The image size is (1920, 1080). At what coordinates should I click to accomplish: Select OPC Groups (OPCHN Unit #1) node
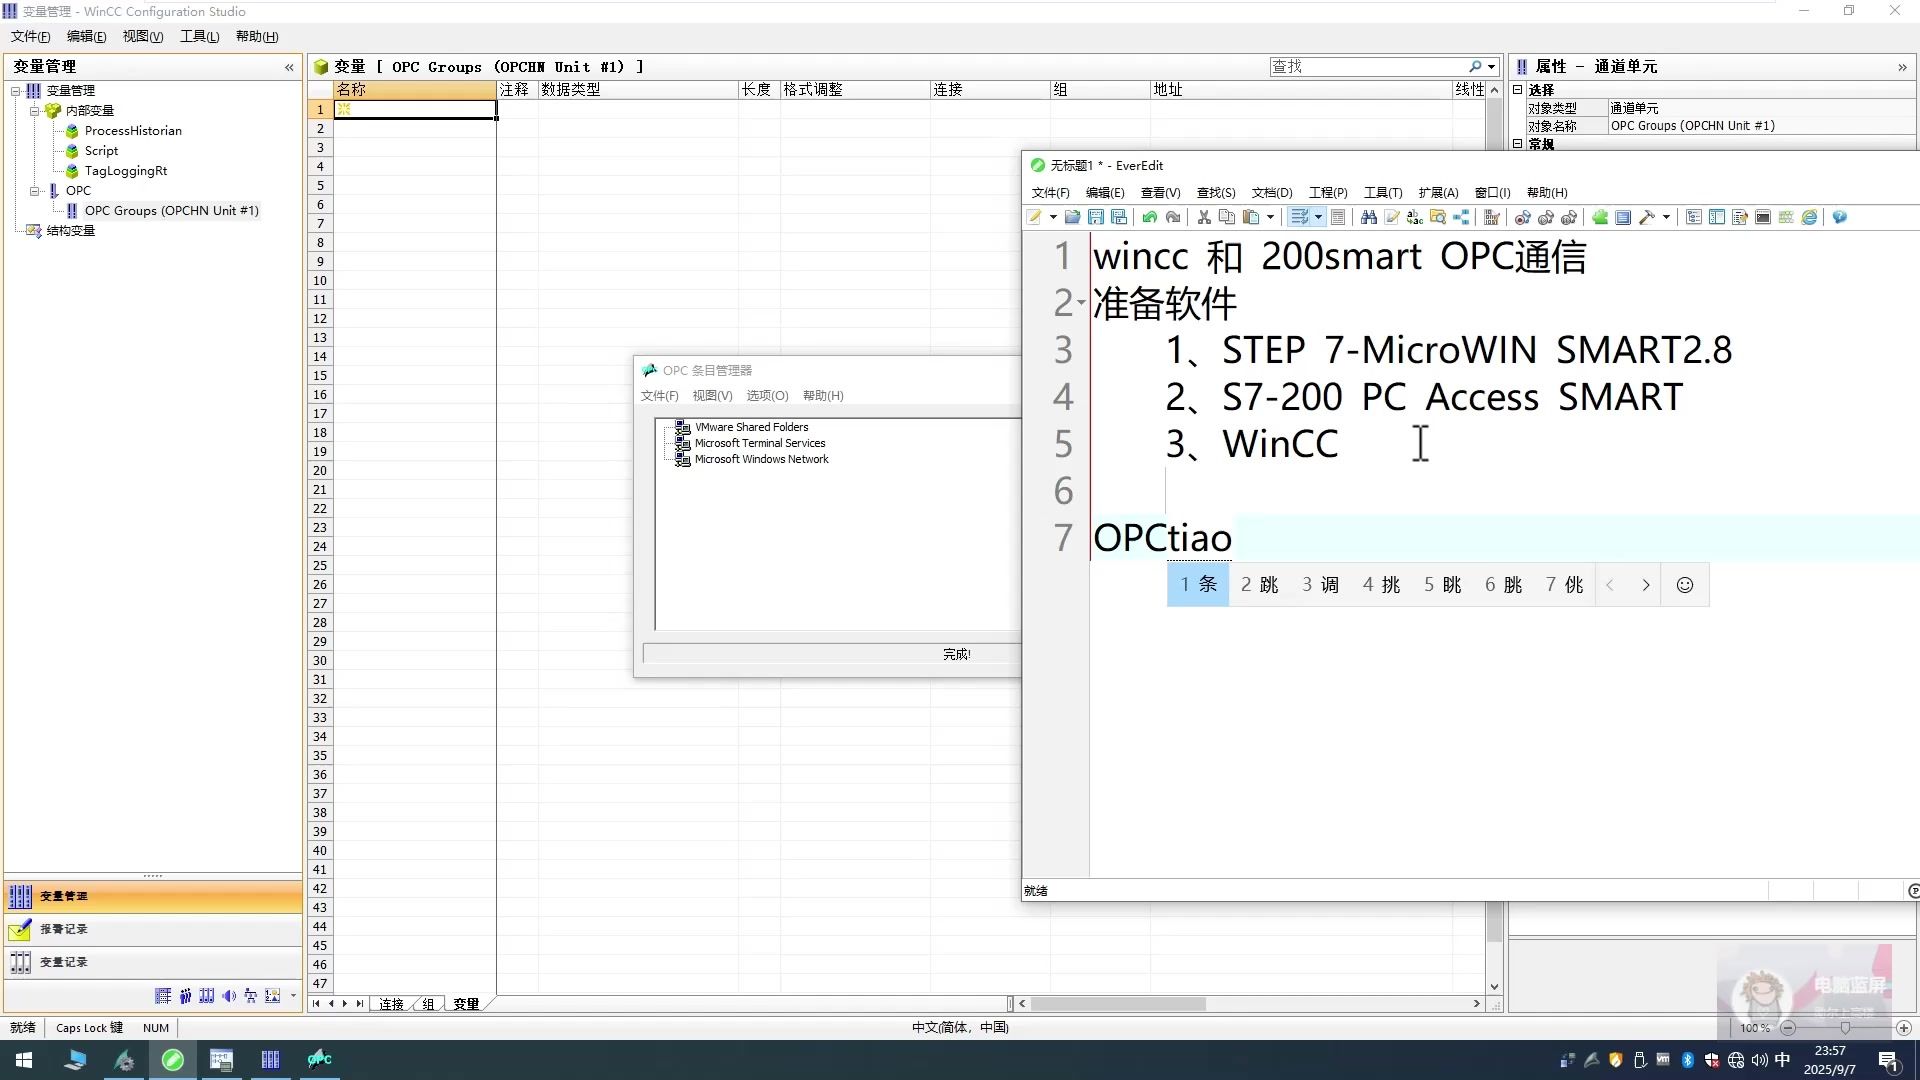coord(171,211)
